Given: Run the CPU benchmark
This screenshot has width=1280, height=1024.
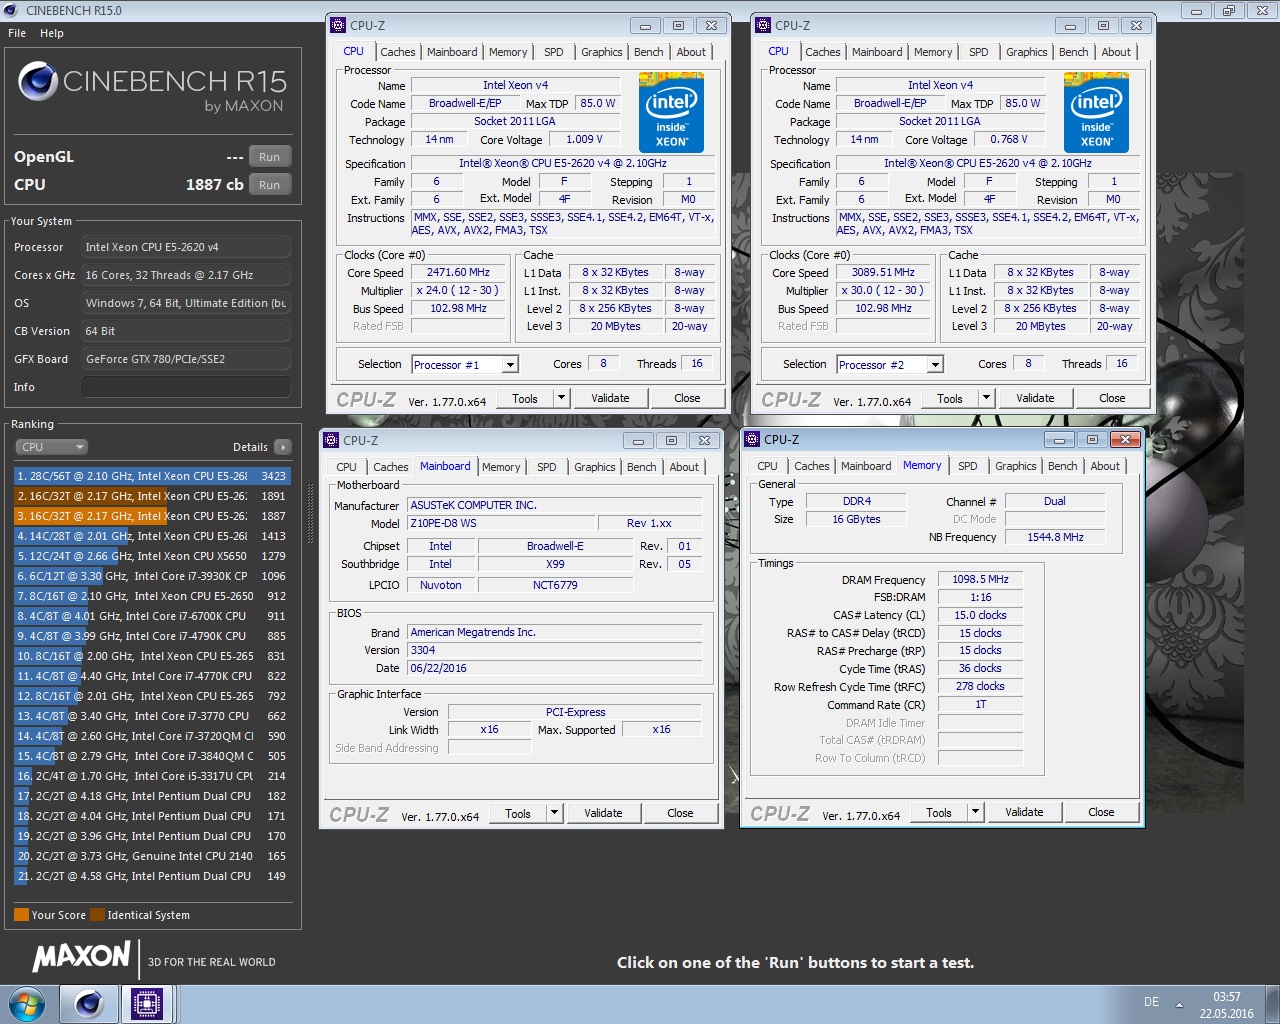Looking at the screenshot, I should tap(270, 185).
